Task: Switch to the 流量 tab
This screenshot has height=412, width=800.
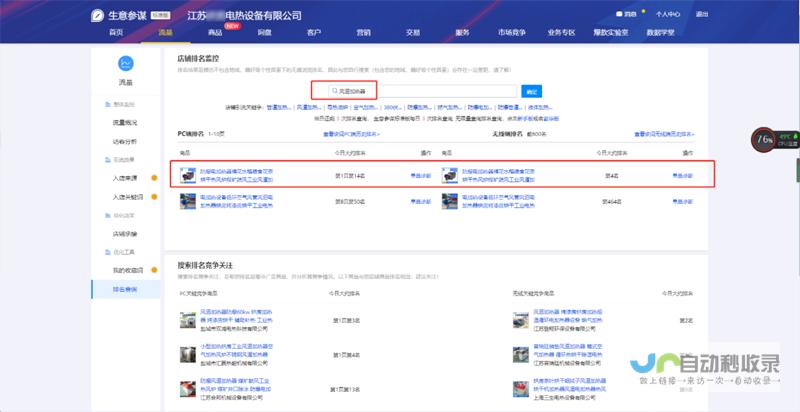Action: [x=166, y=33]
